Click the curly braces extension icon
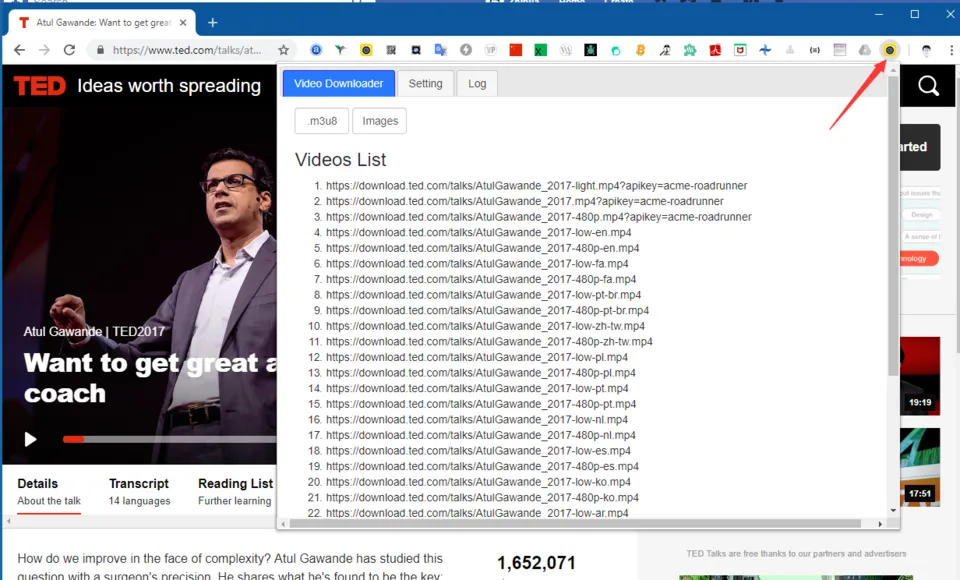The image size is (960, 580). click(814, 50)
